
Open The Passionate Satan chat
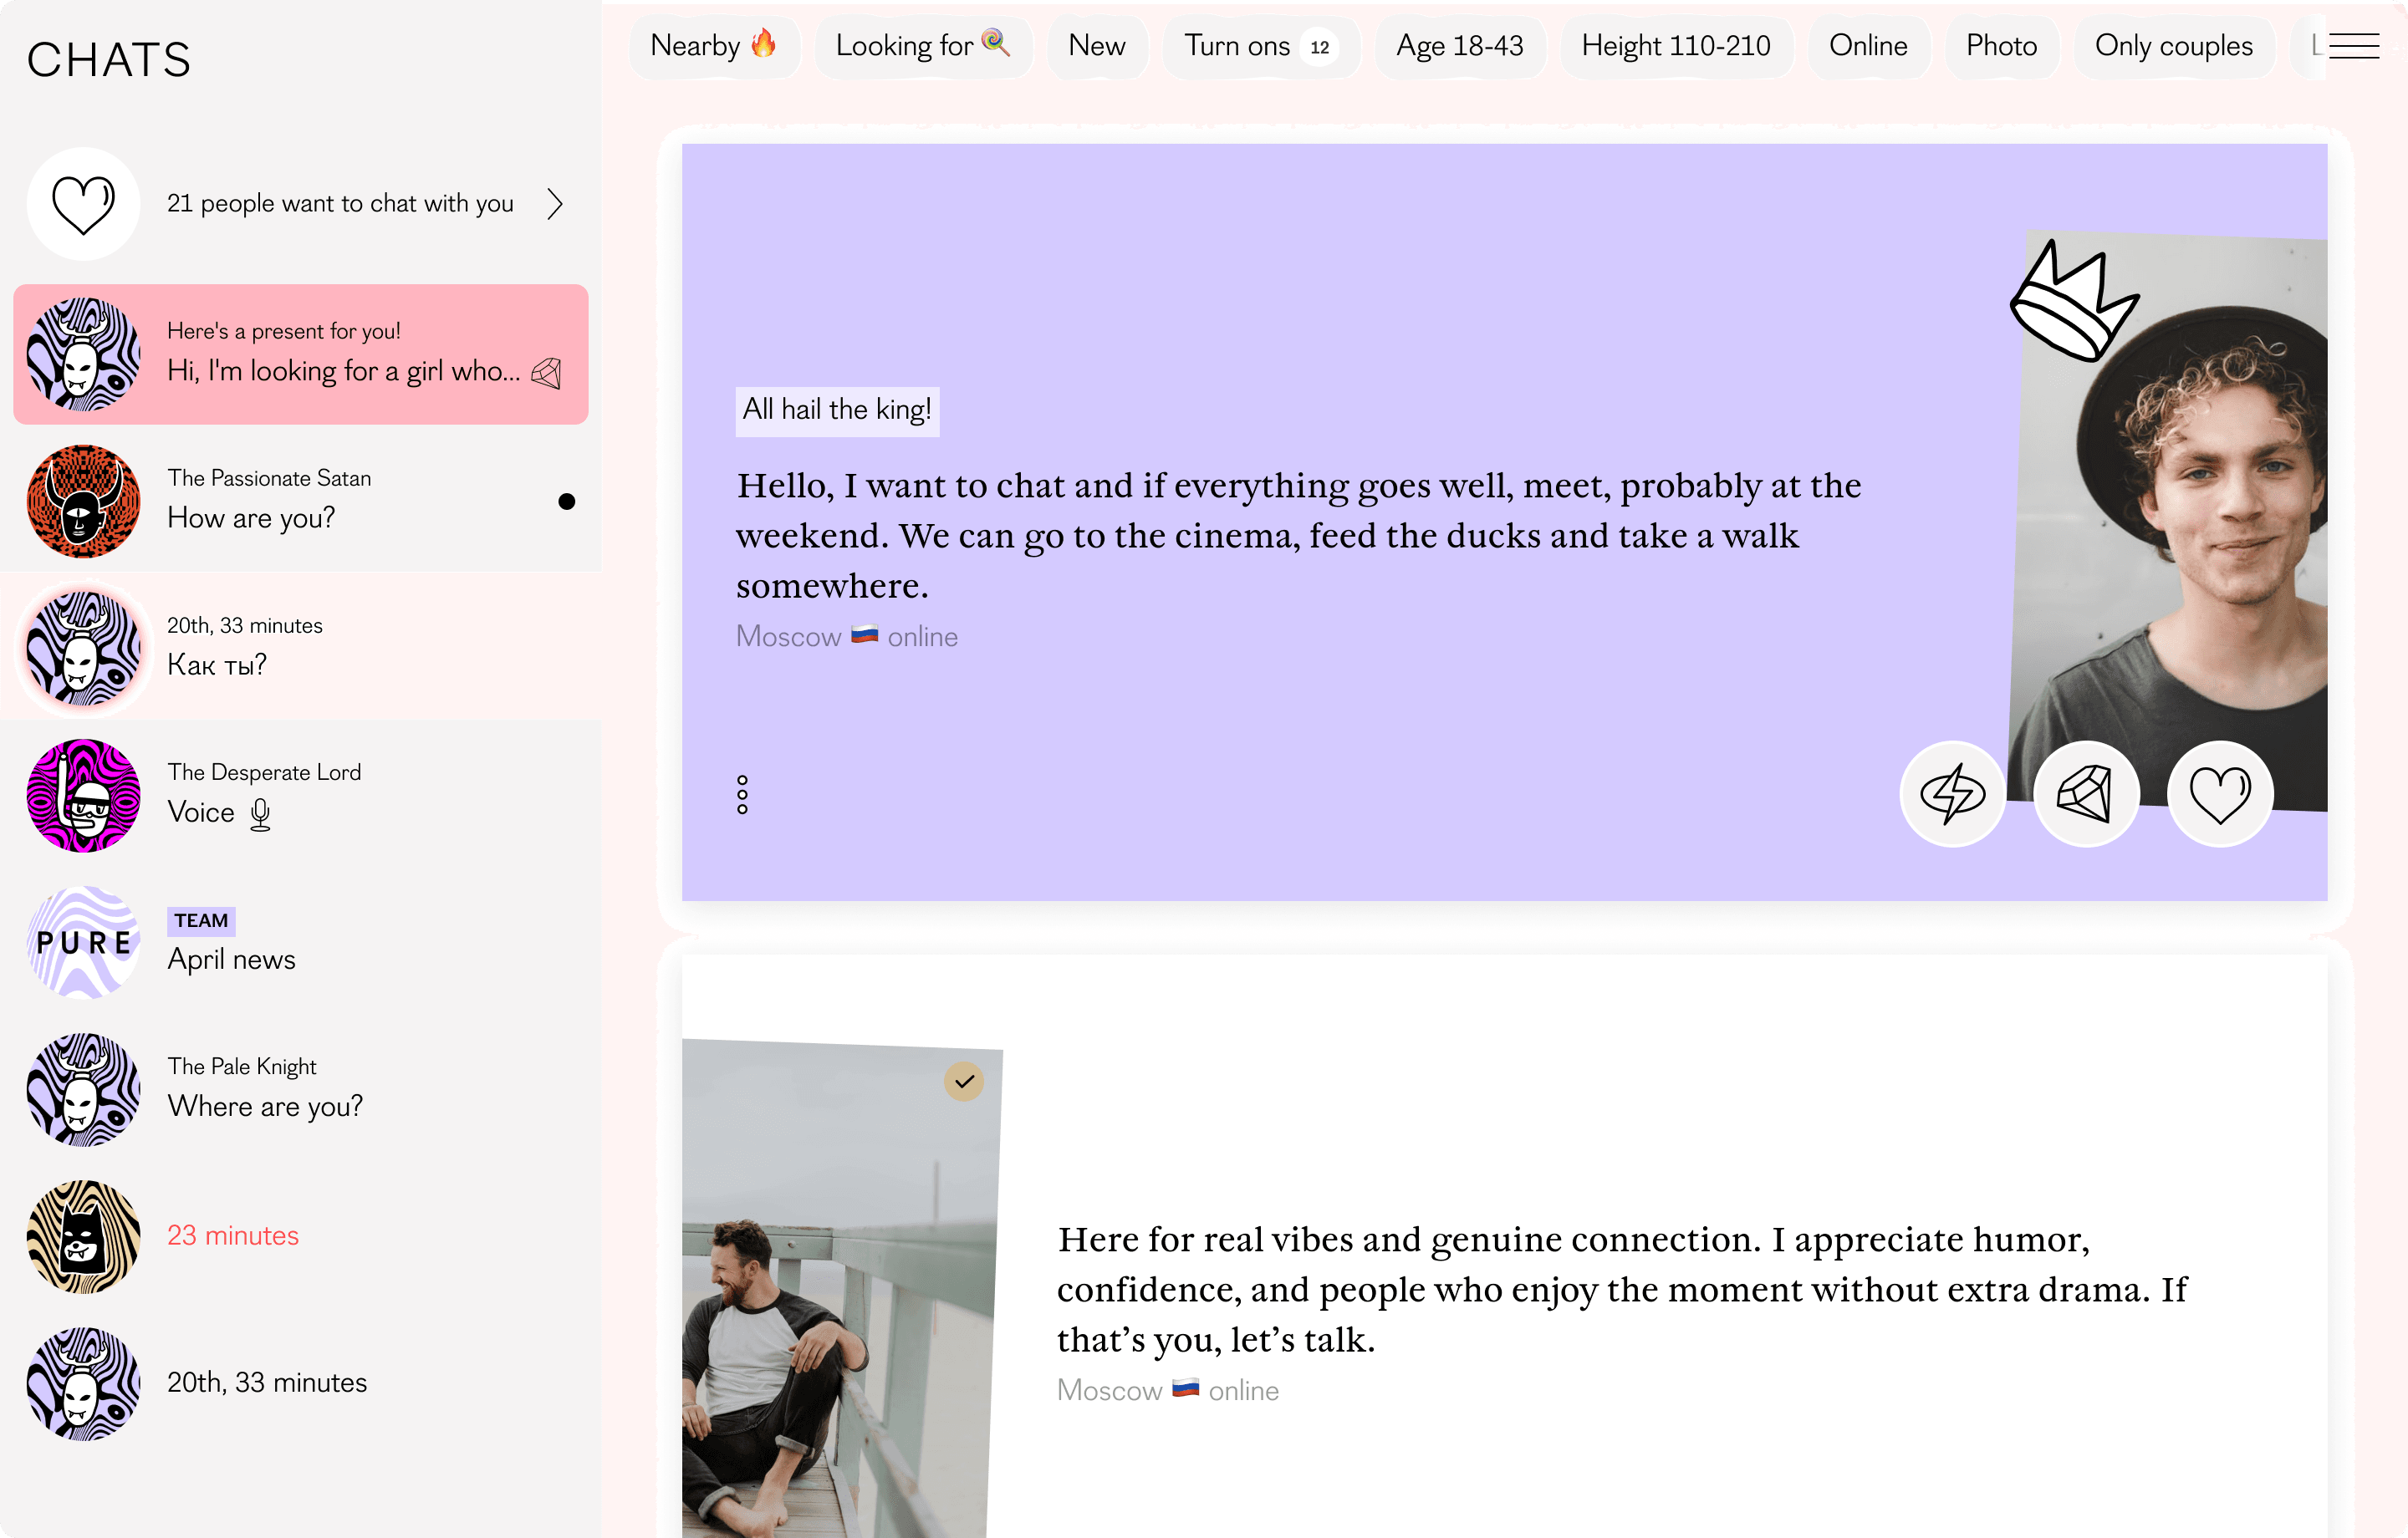tap(301, 501)
